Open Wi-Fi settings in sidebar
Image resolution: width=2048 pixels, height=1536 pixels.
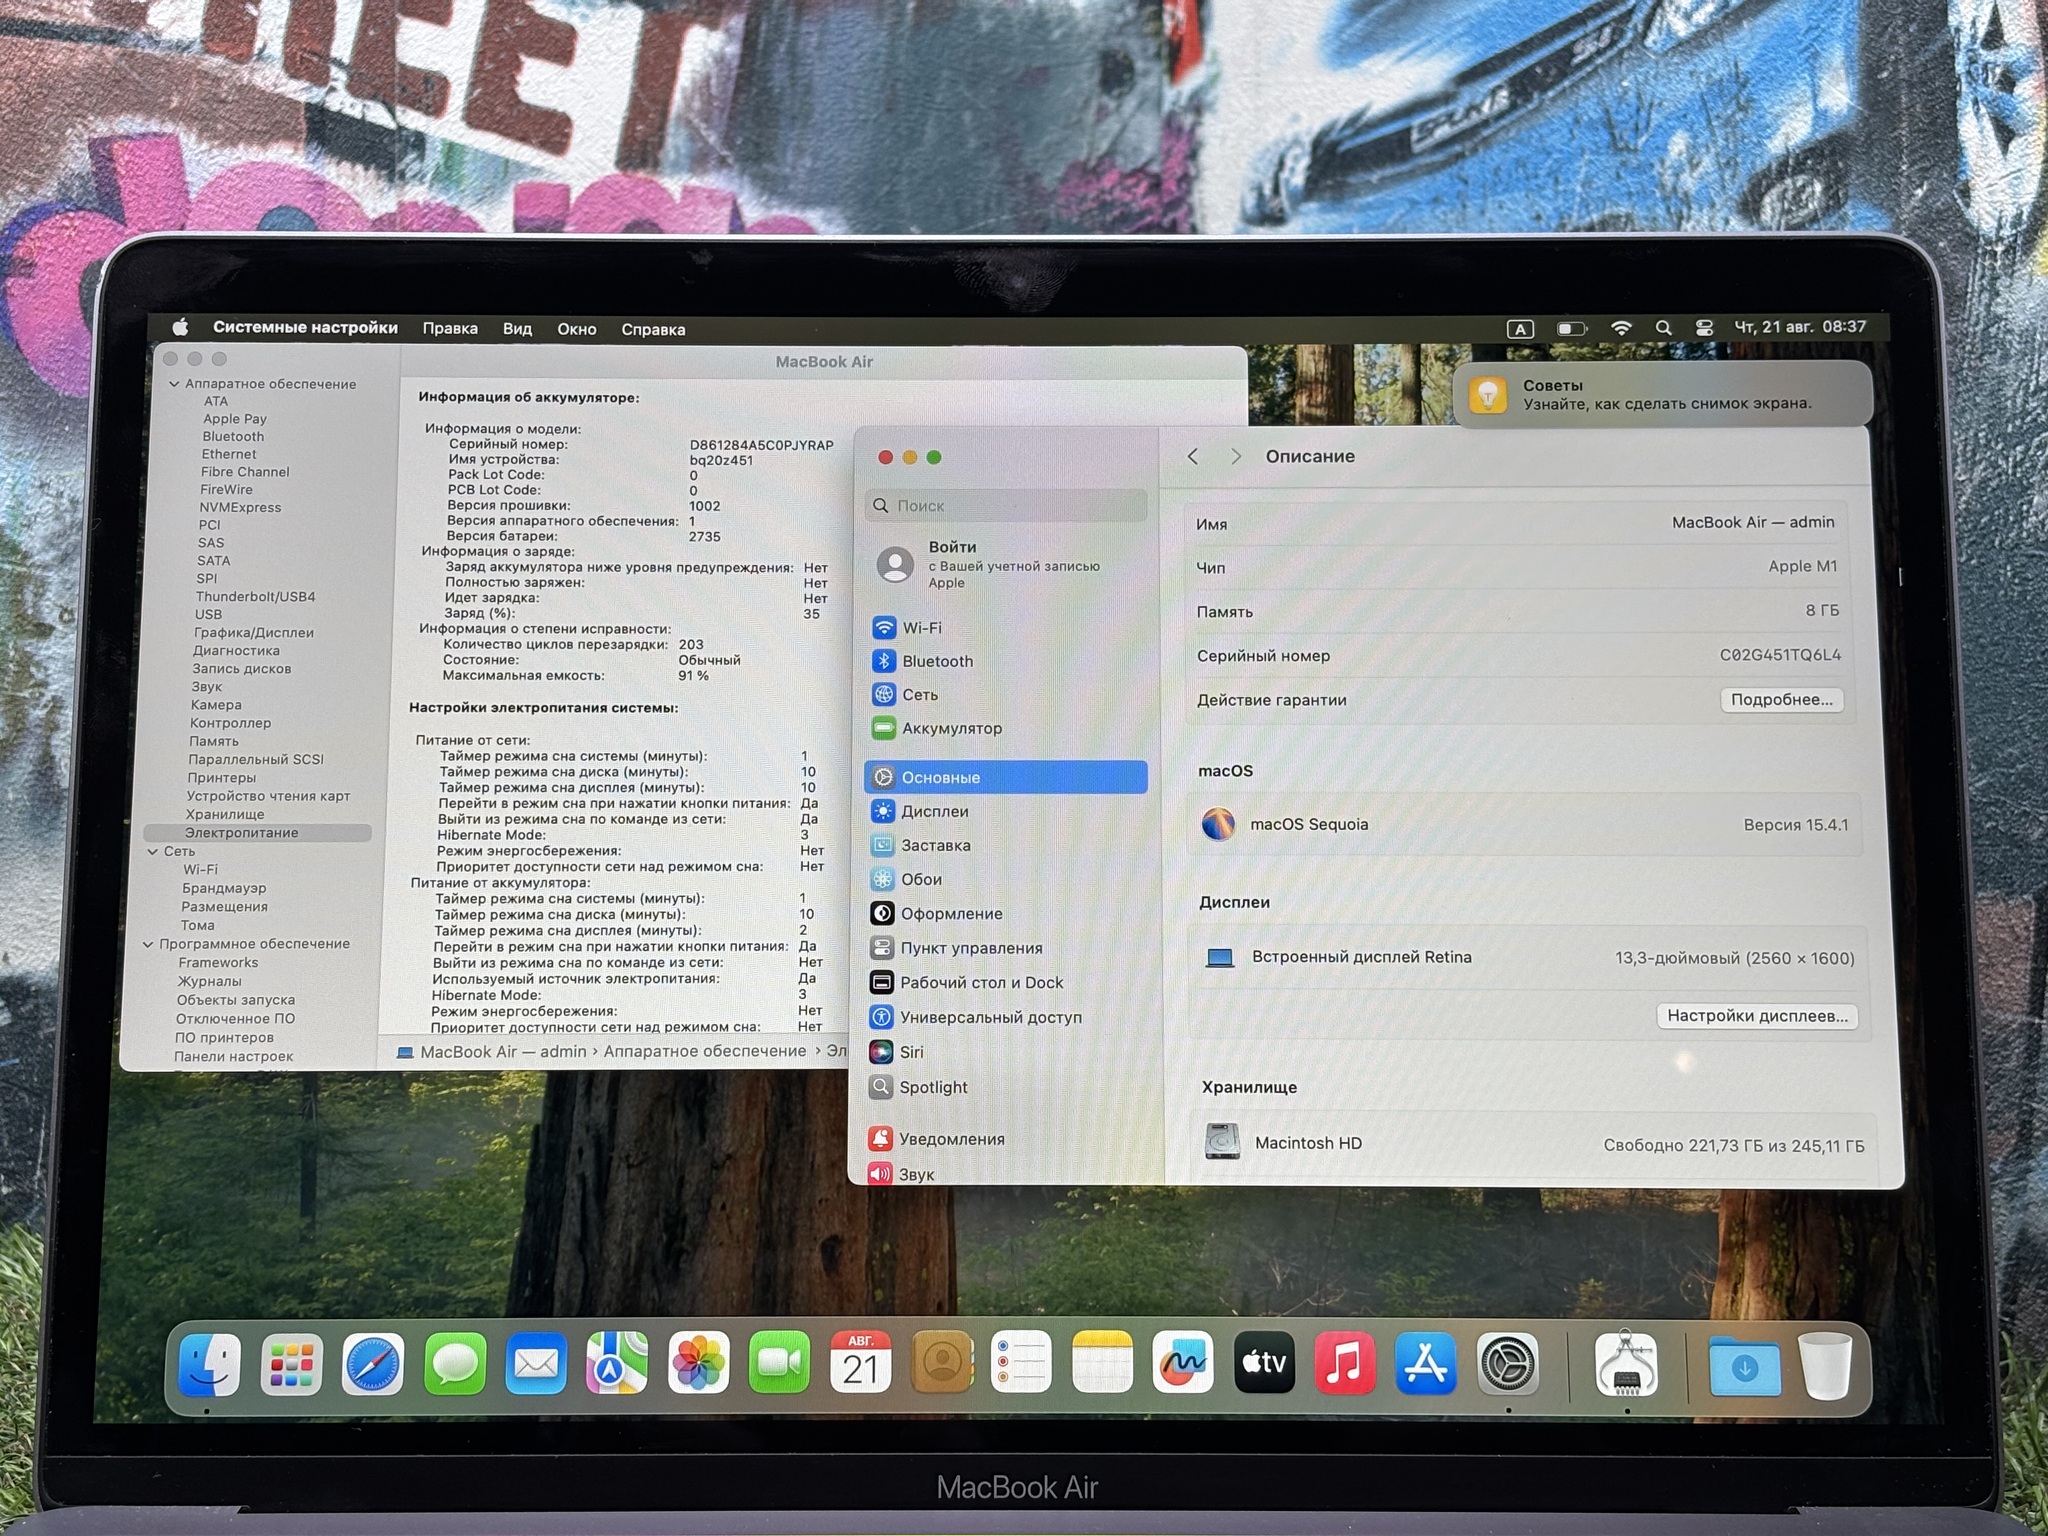[921, 628]
